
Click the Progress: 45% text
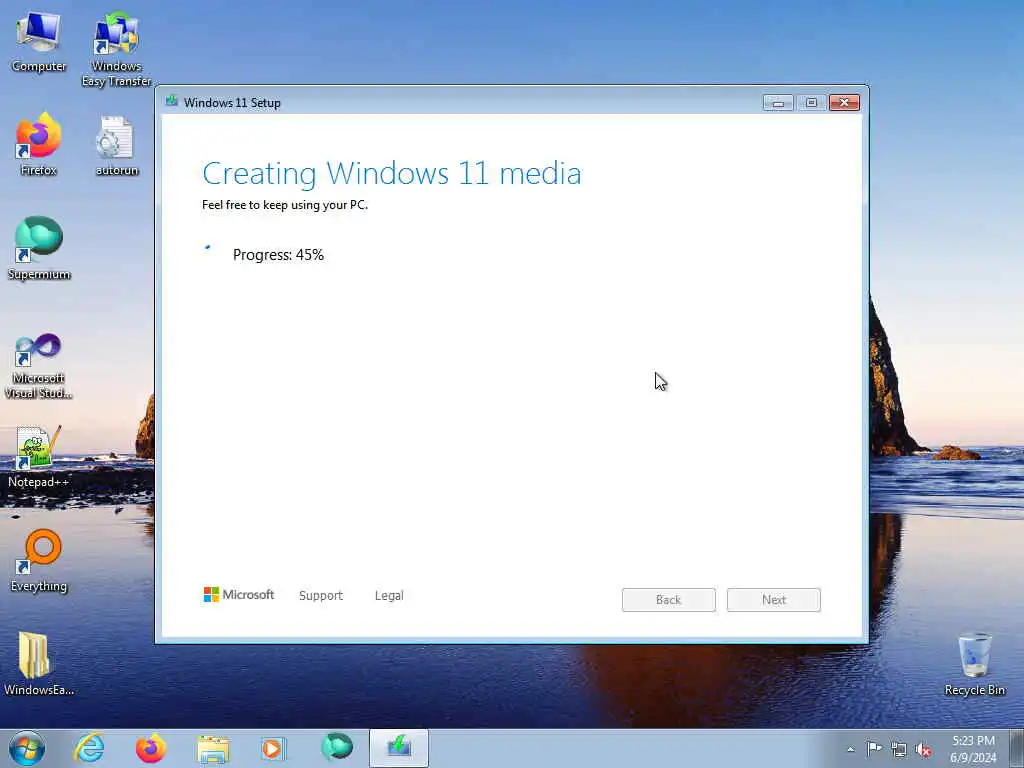coord(278,255)
